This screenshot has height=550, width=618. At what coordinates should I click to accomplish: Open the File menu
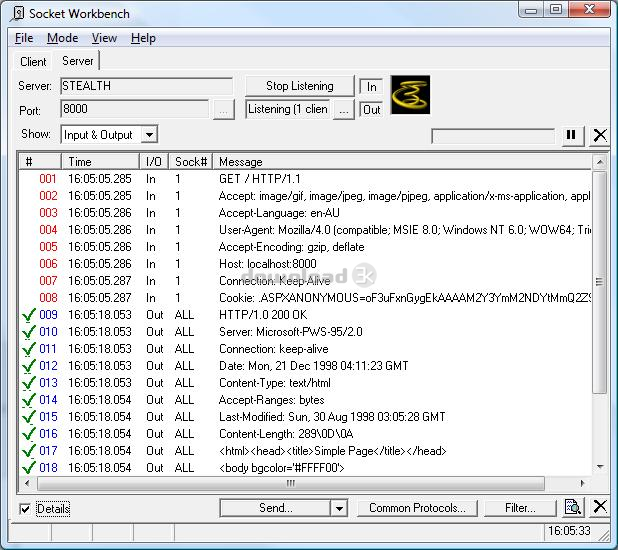(24, 38)
